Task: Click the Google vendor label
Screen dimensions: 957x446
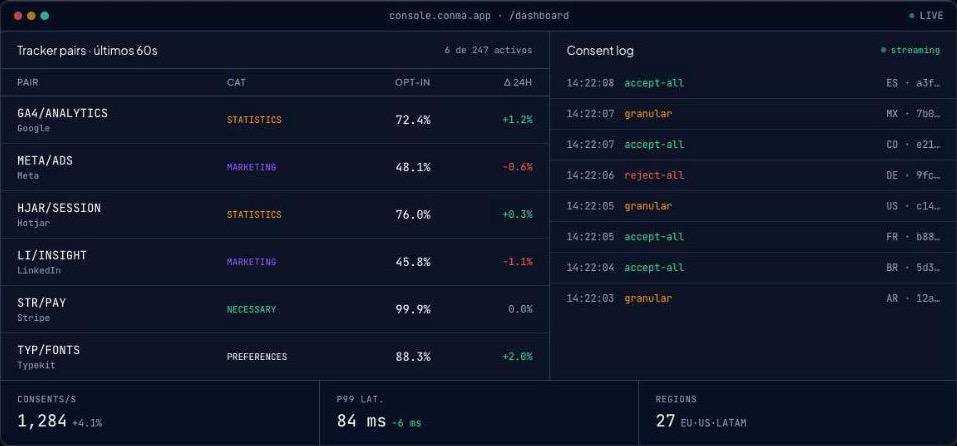Action: 34,129
